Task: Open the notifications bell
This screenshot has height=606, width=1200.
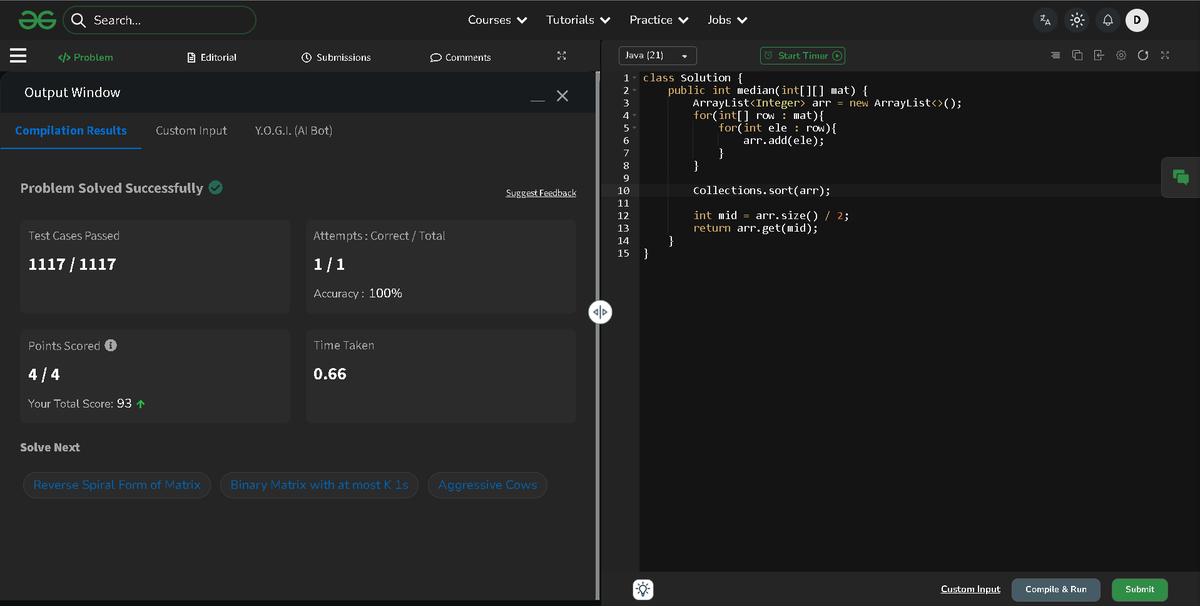Action: click(x=1107, y=20)
